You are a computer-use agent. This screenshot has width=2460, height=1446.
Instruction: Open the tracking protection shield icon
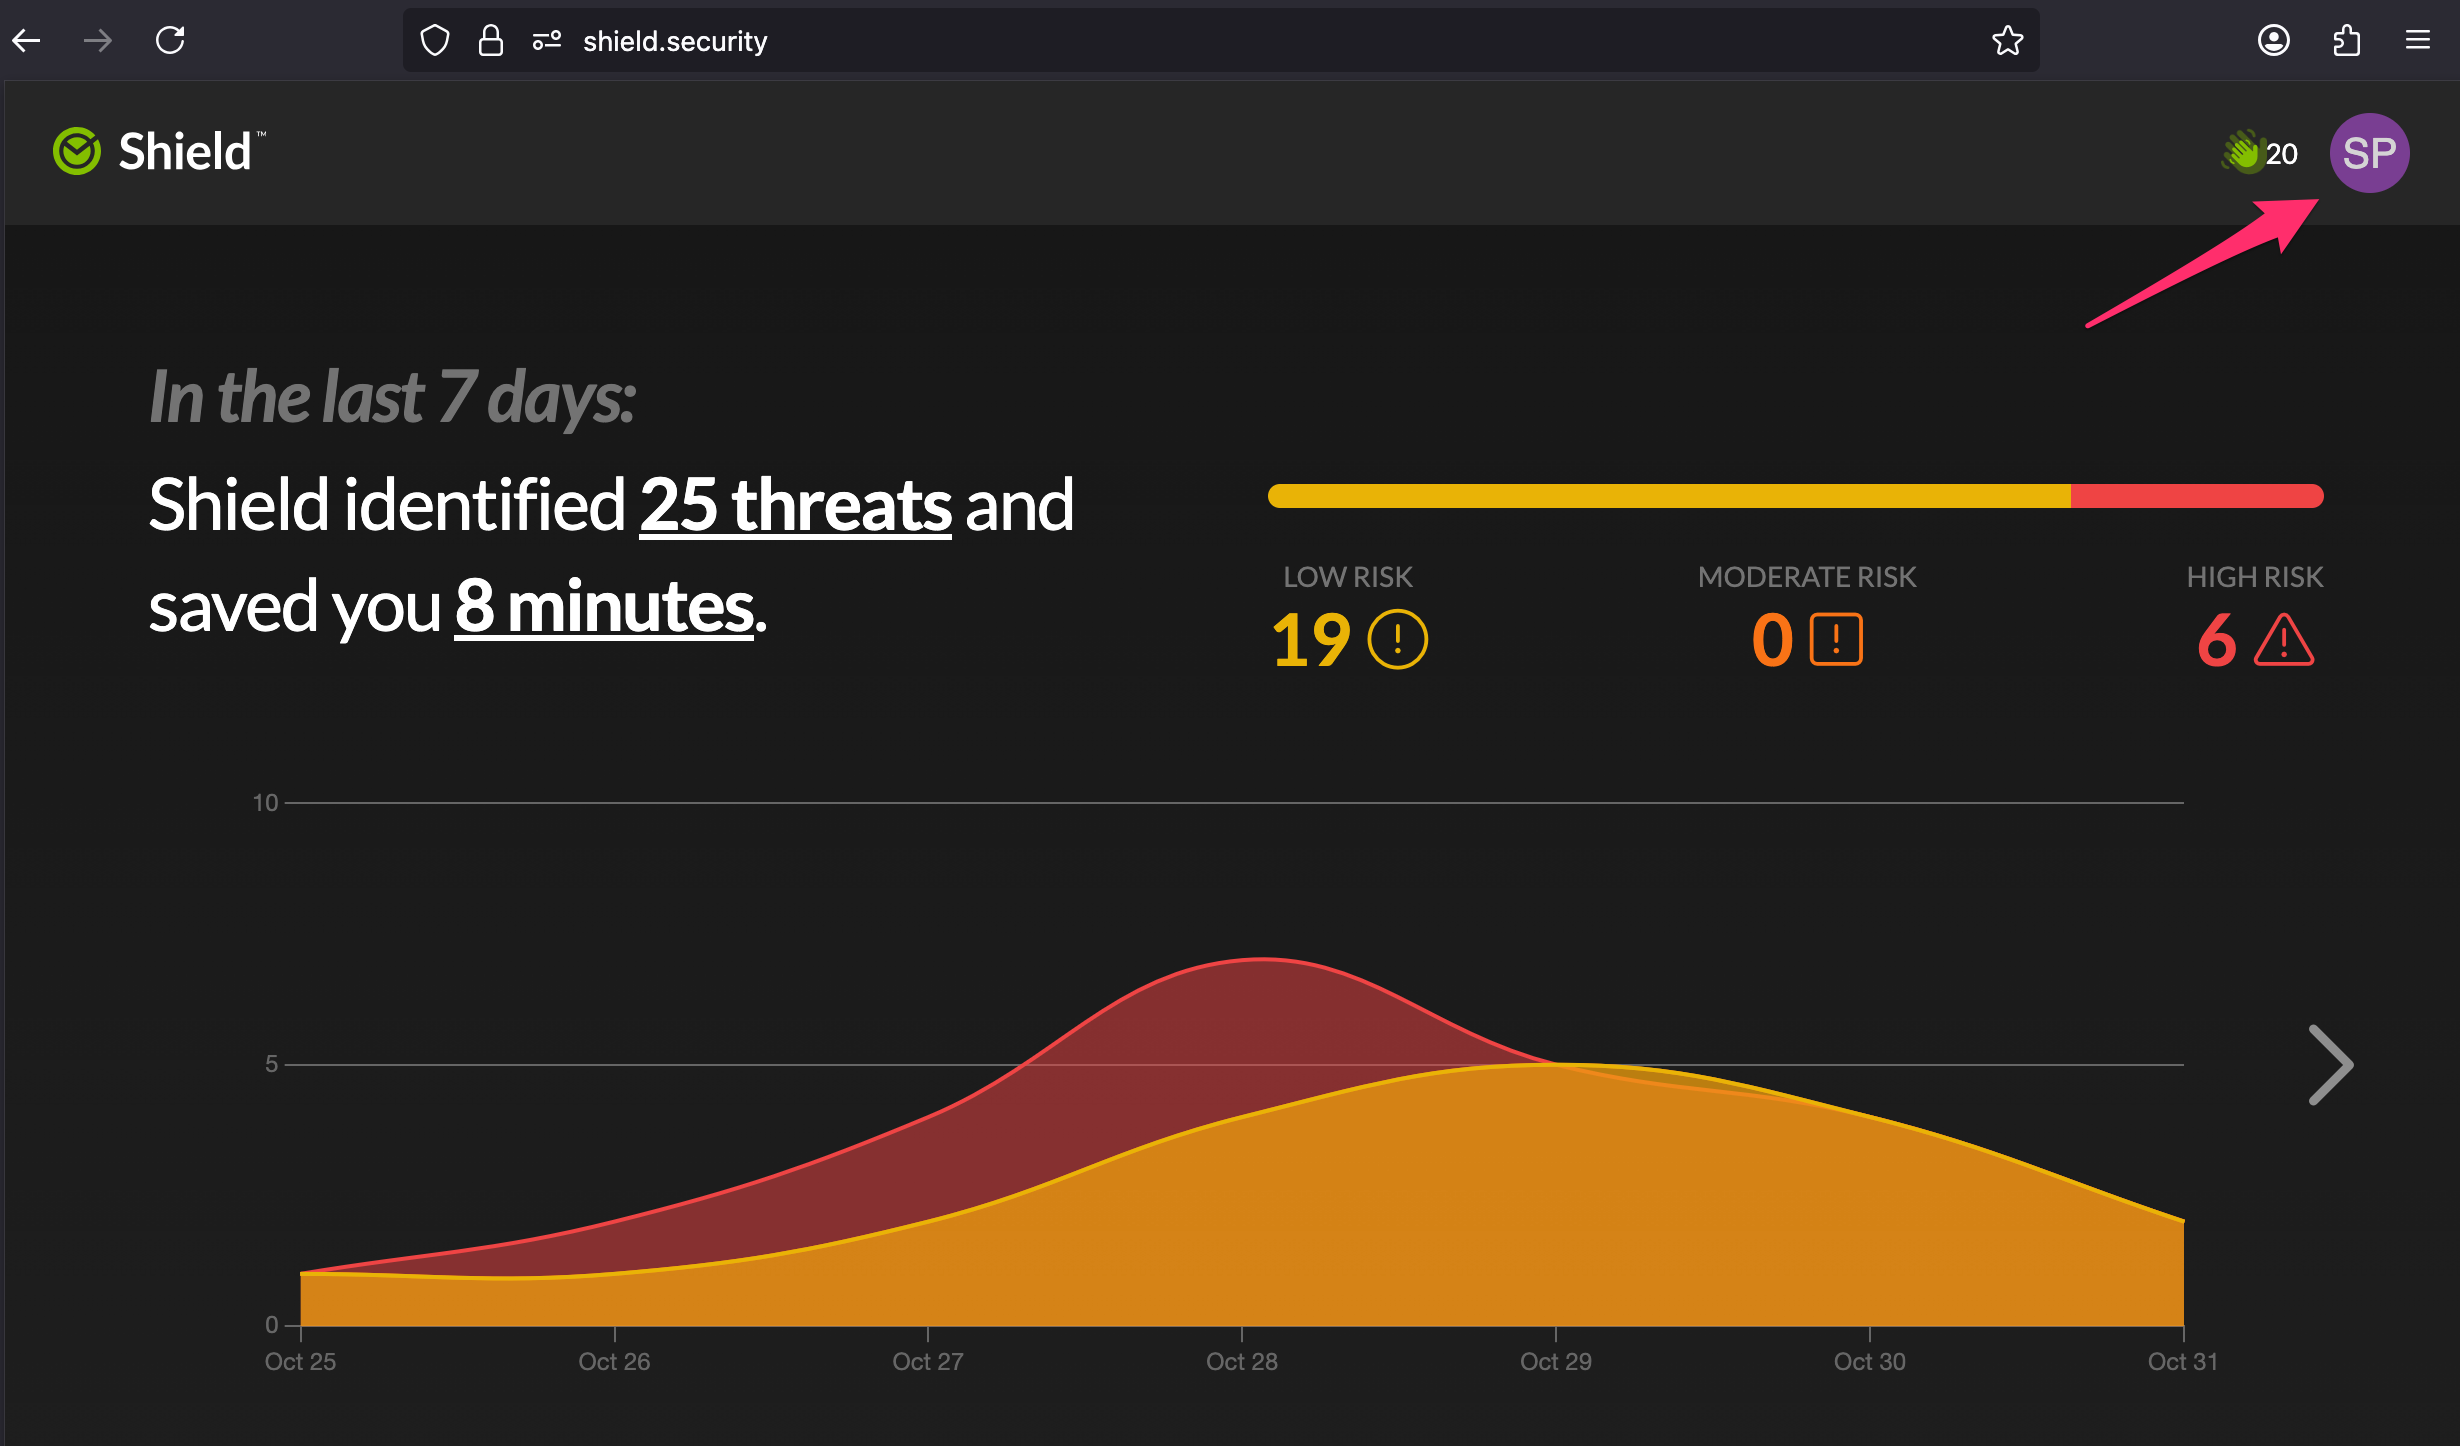(434, 41)
